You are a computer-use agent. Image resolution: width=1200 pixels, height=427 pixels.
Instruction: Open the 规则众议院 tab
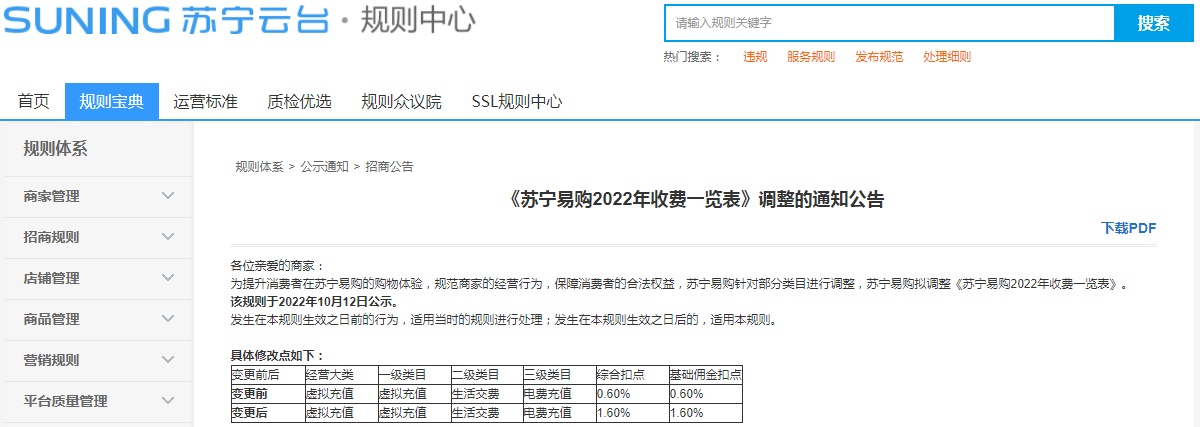401,101
